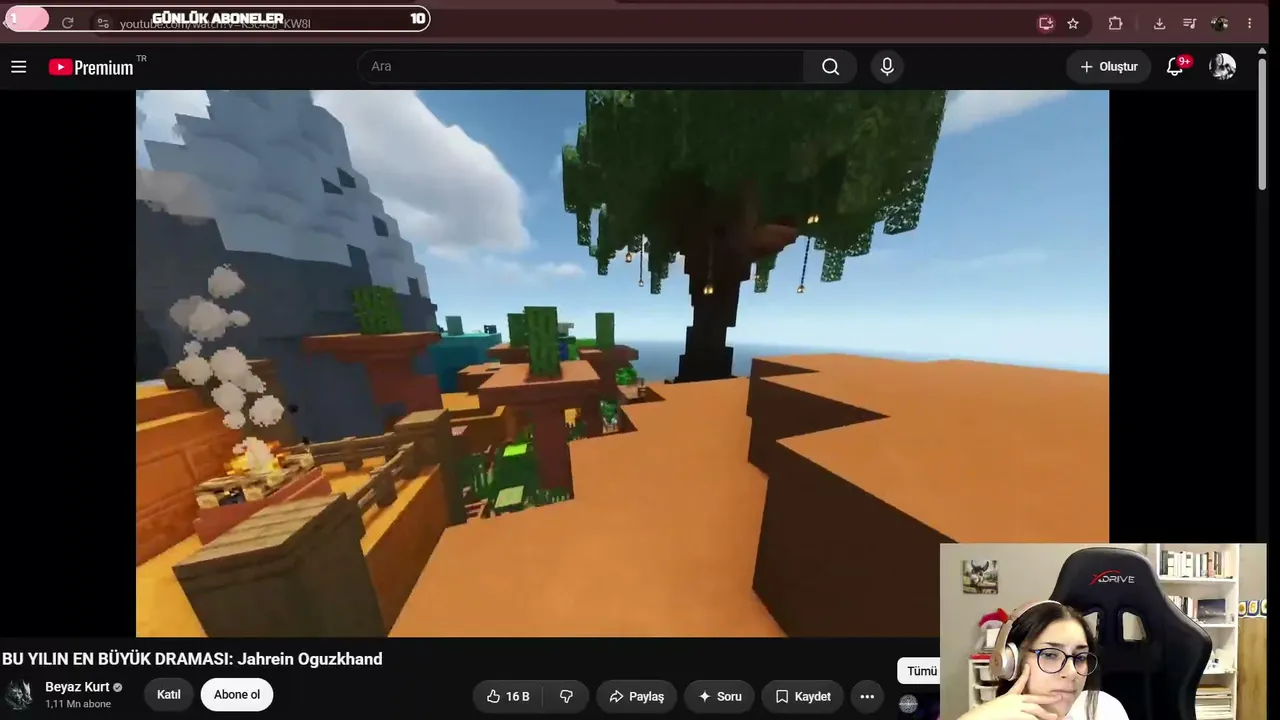Screen dimensions: 1280x720
Task: Reload the page with browser refresh icon
Action: pyautogui.click(x=67, y=22)
